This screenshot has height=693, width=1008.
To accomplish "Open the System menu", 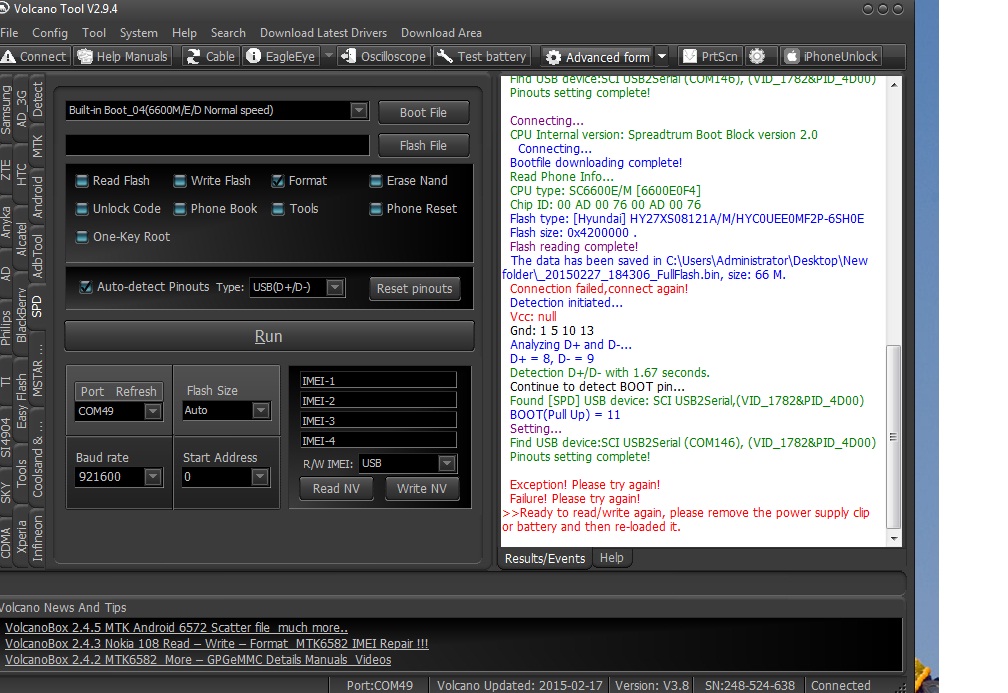I will [138, 33].
